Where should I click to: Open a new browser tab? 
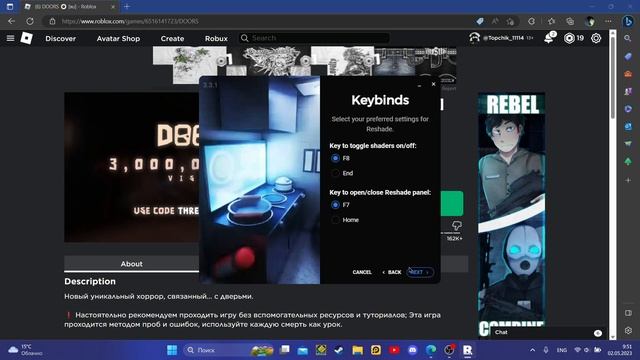click(127, 7)
